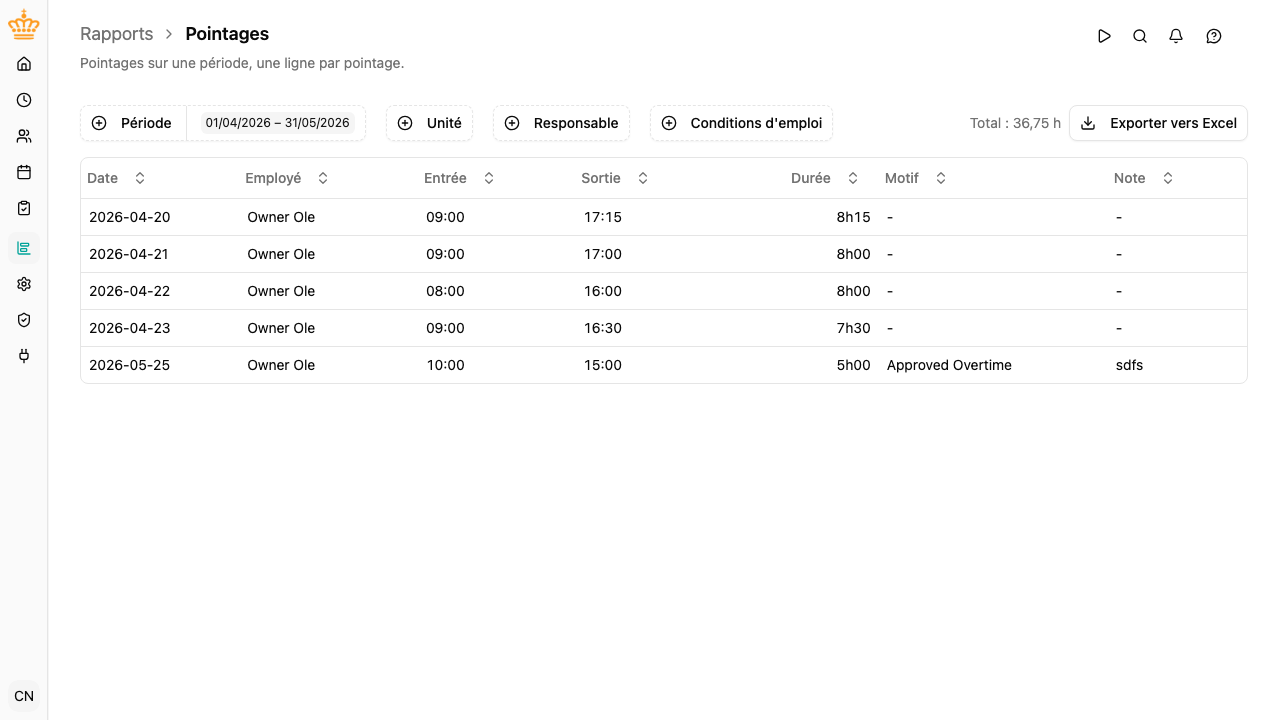Sort table by Durée column

point(825,178)
